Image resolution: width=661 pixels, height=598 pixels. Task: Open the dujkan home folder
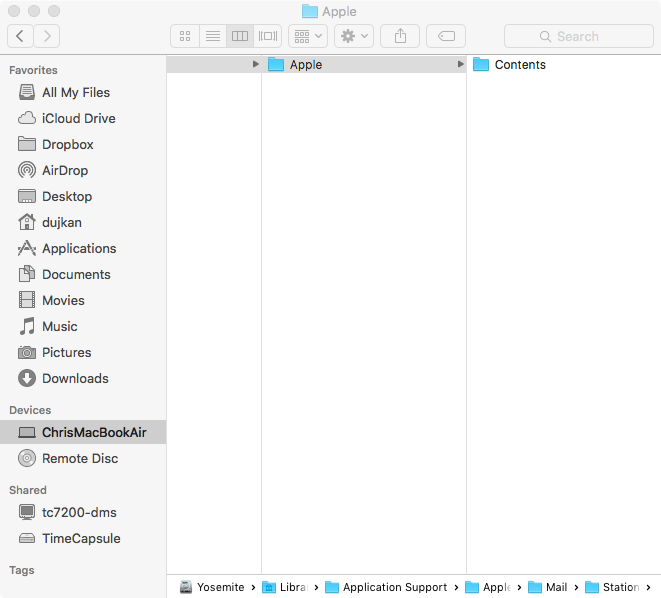(83, 223)
